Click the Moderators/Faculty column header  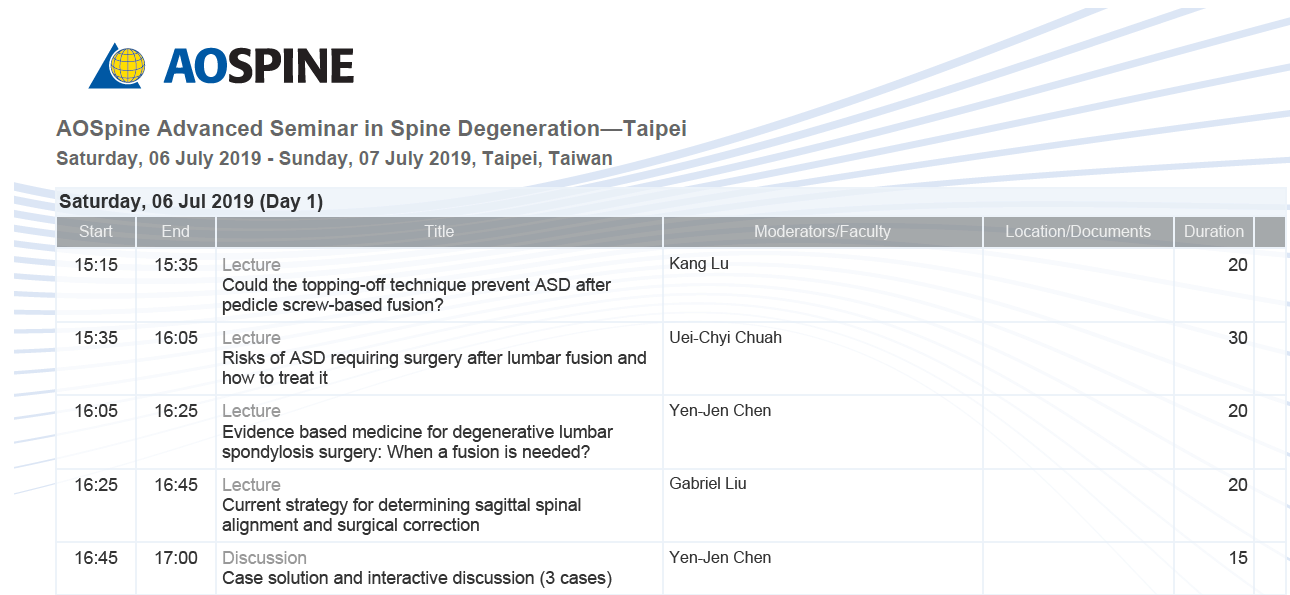(822, 232)
